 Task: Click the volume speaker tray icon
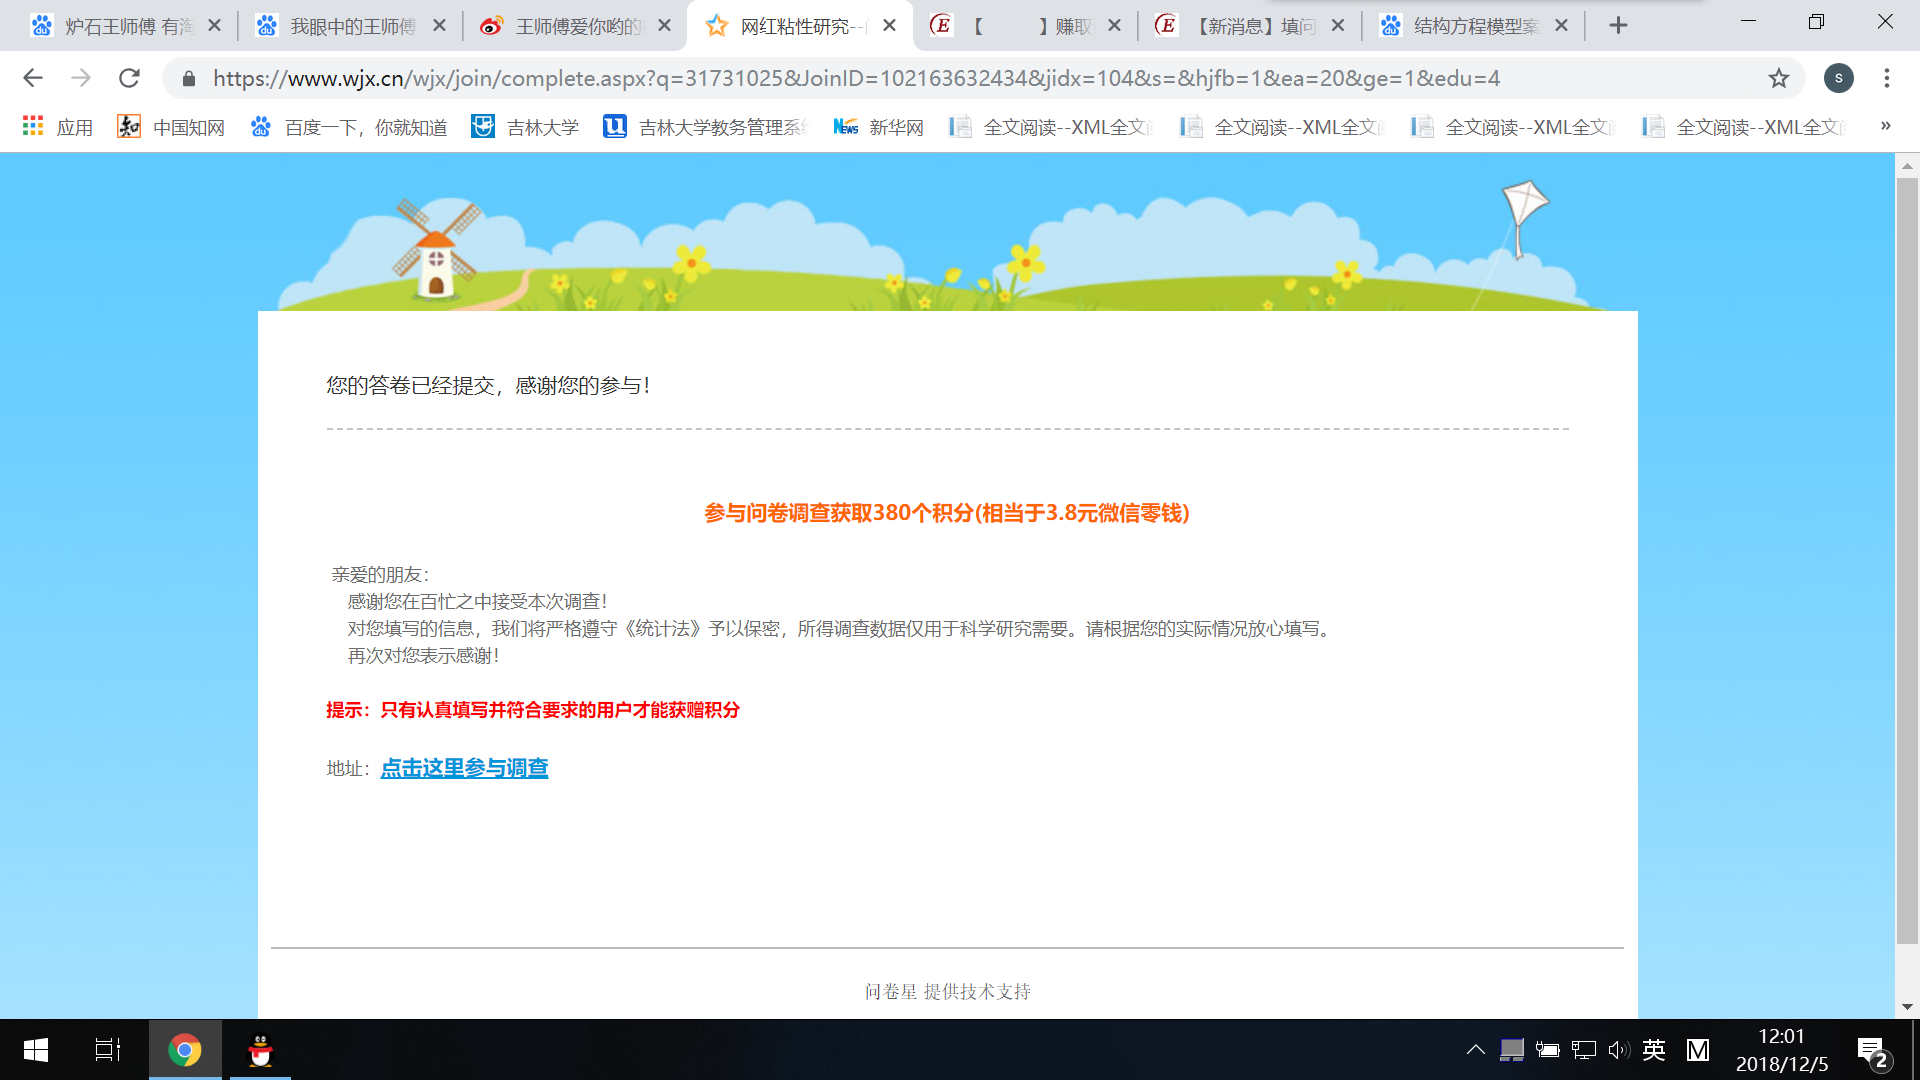click(x=1618, y=1049)
